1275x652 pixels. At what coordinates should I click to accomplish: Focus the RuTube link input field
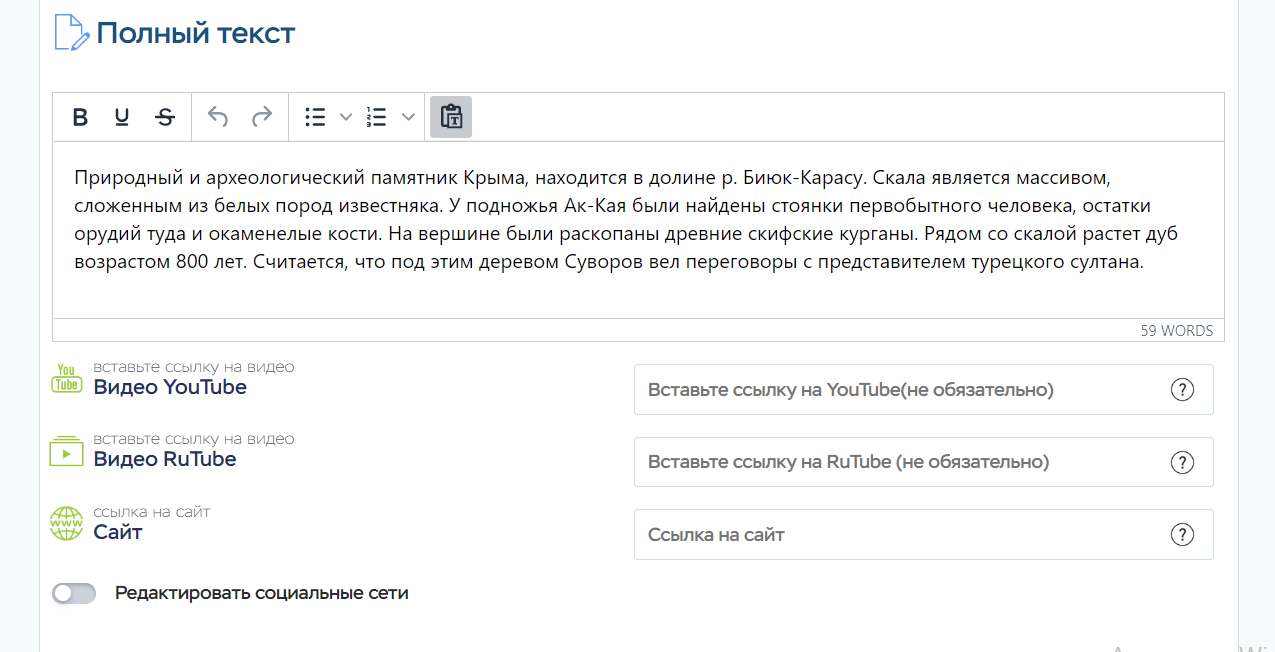900,462
